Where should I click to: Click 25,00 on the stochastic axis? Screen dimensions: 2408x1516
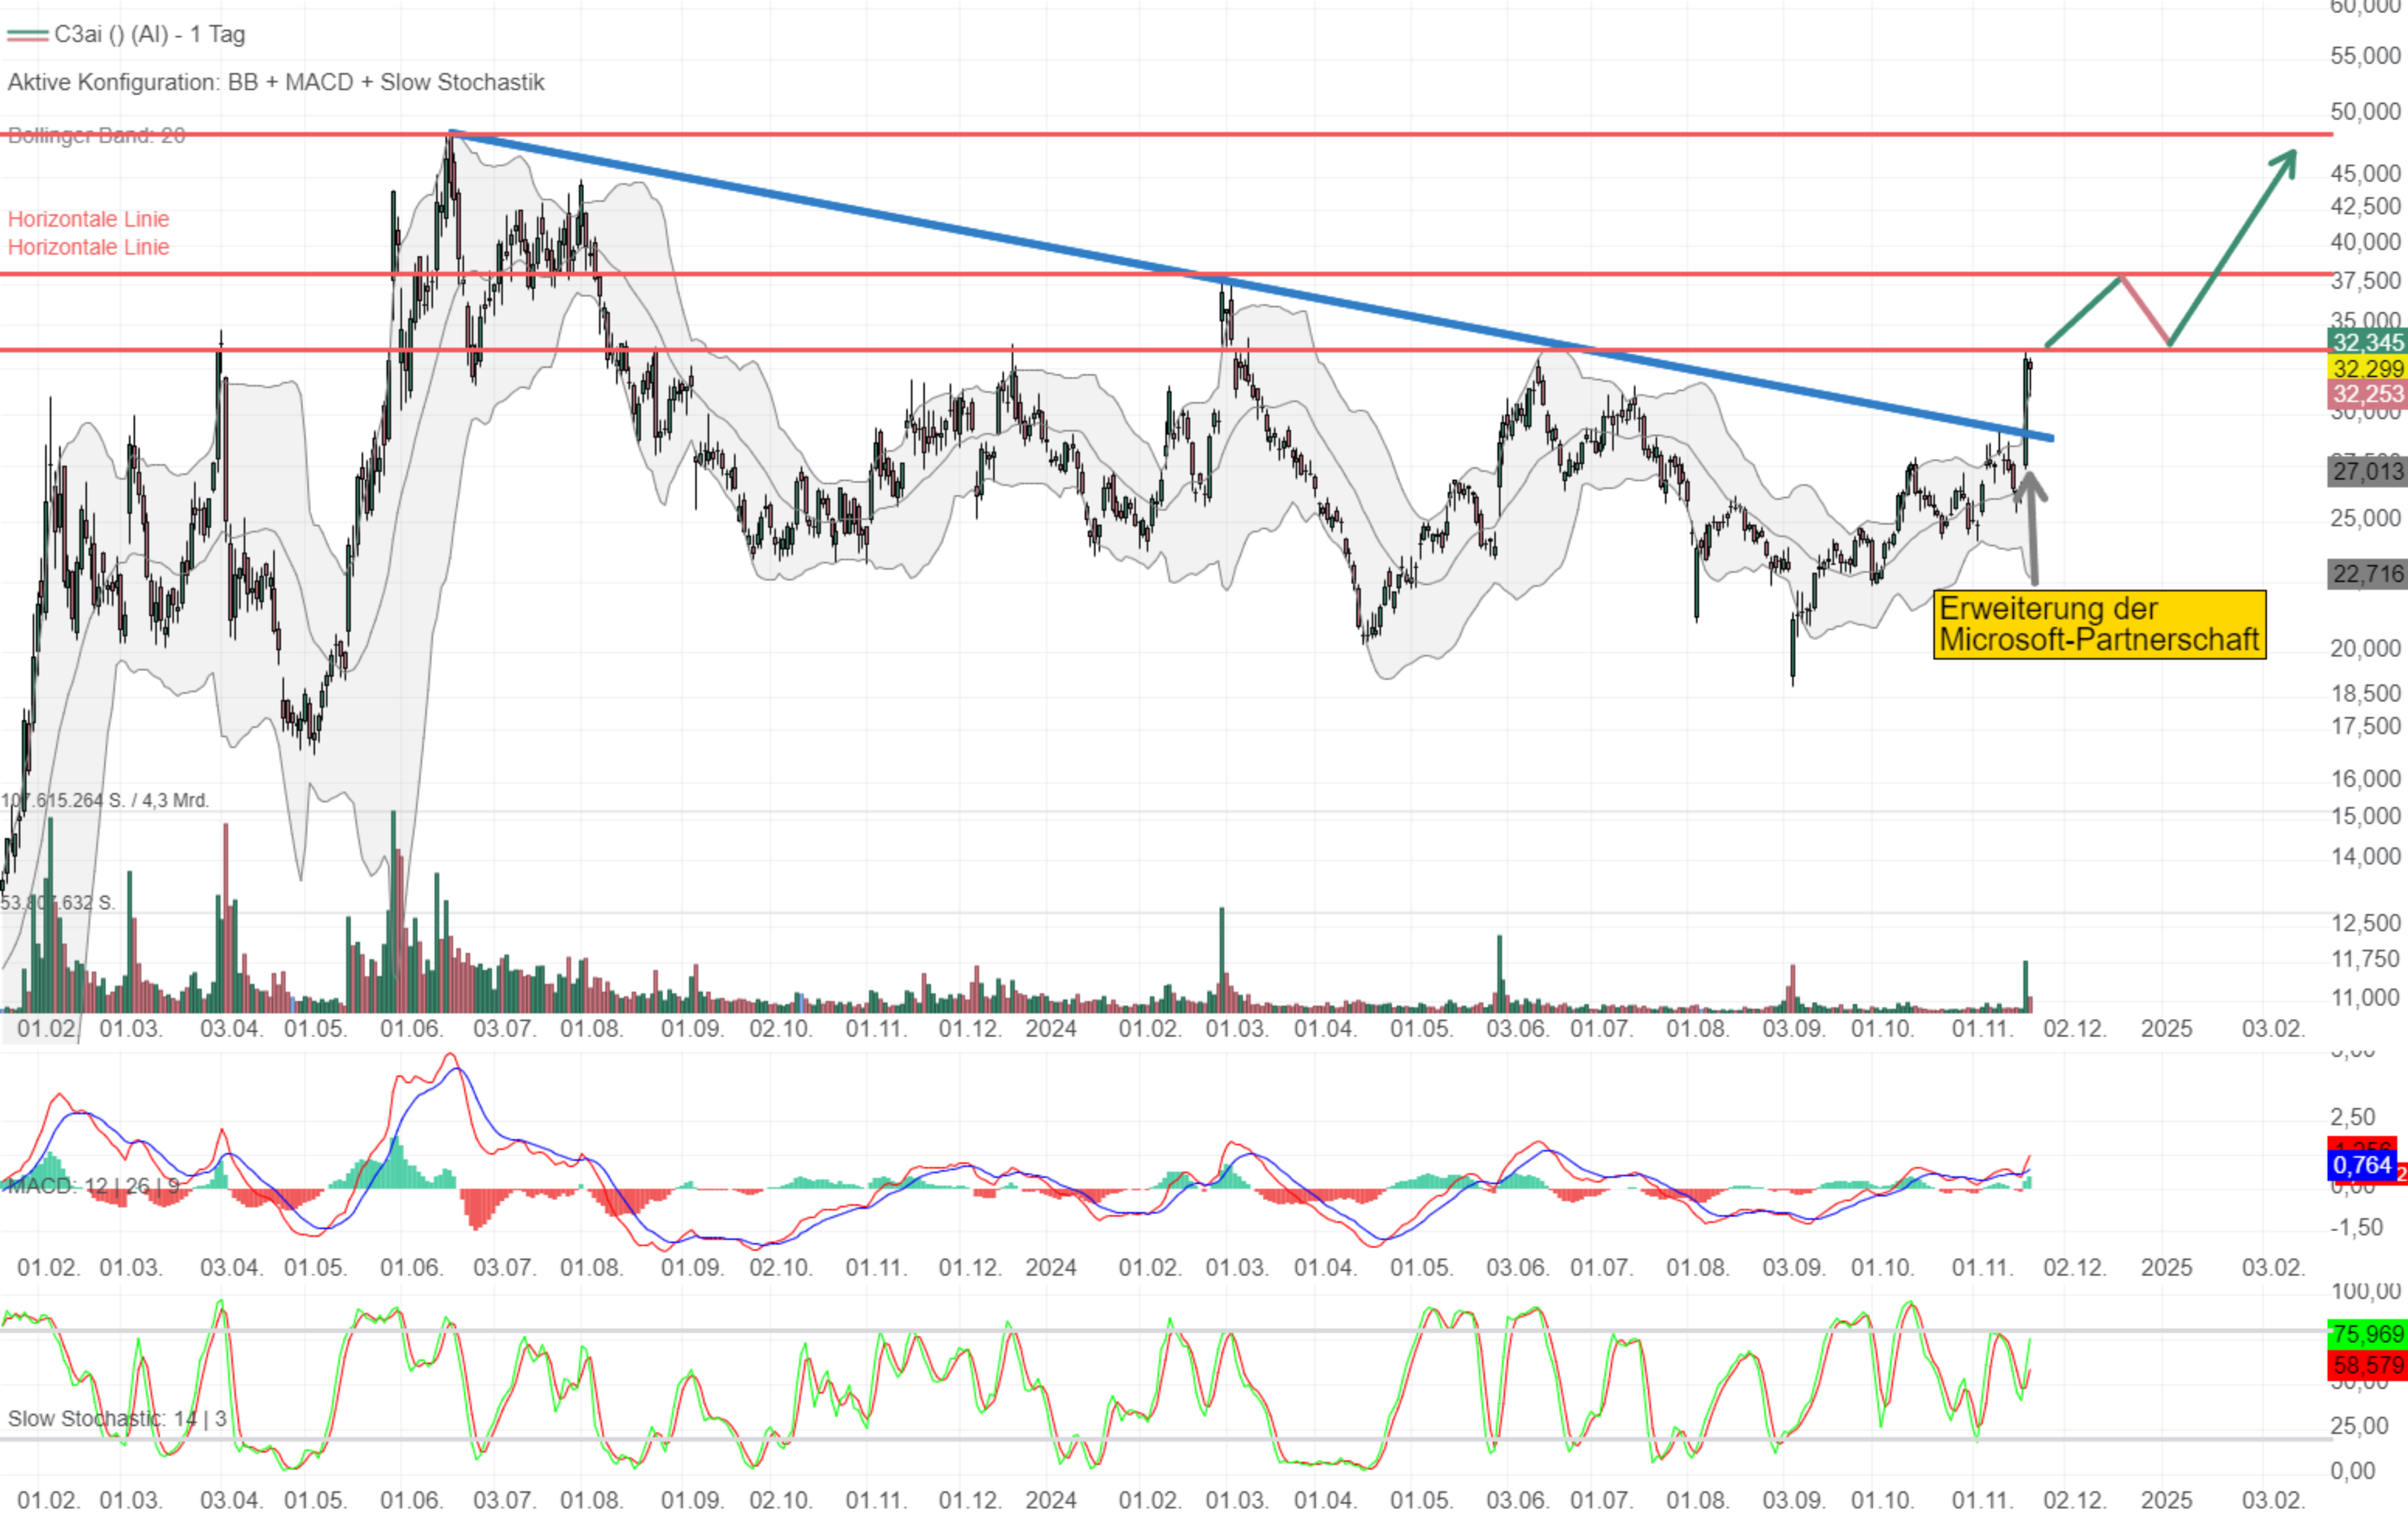tap(2359, 1425)
